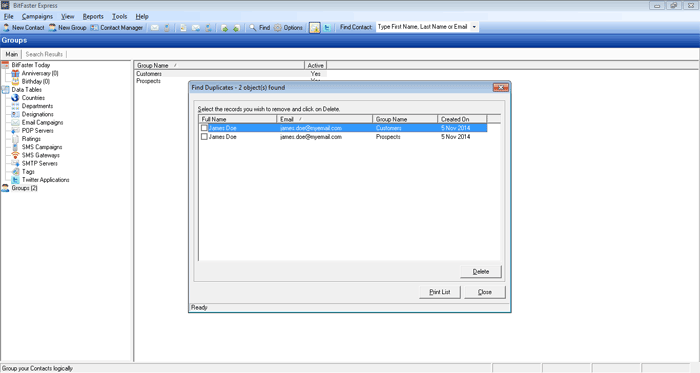Click the SMS Gateways signal icon

coord(15,155)
